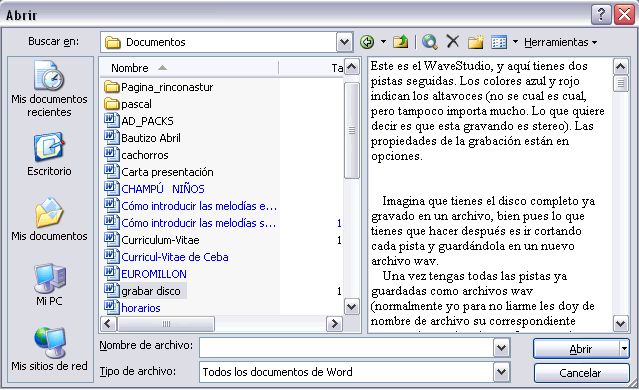The width and height of the screenshot is (639, 390).
Task: Select the EUROMILLON file name
Action: point(154,274)
